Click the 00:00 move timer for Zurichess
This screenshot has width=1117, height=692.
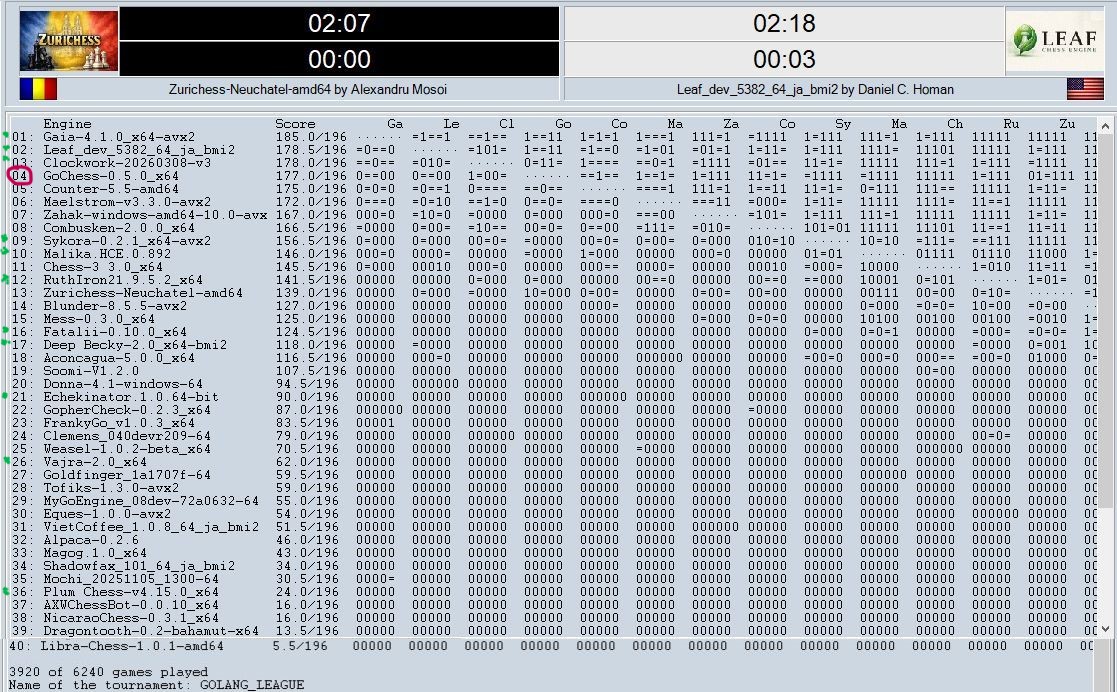click(x=339, y=59)
